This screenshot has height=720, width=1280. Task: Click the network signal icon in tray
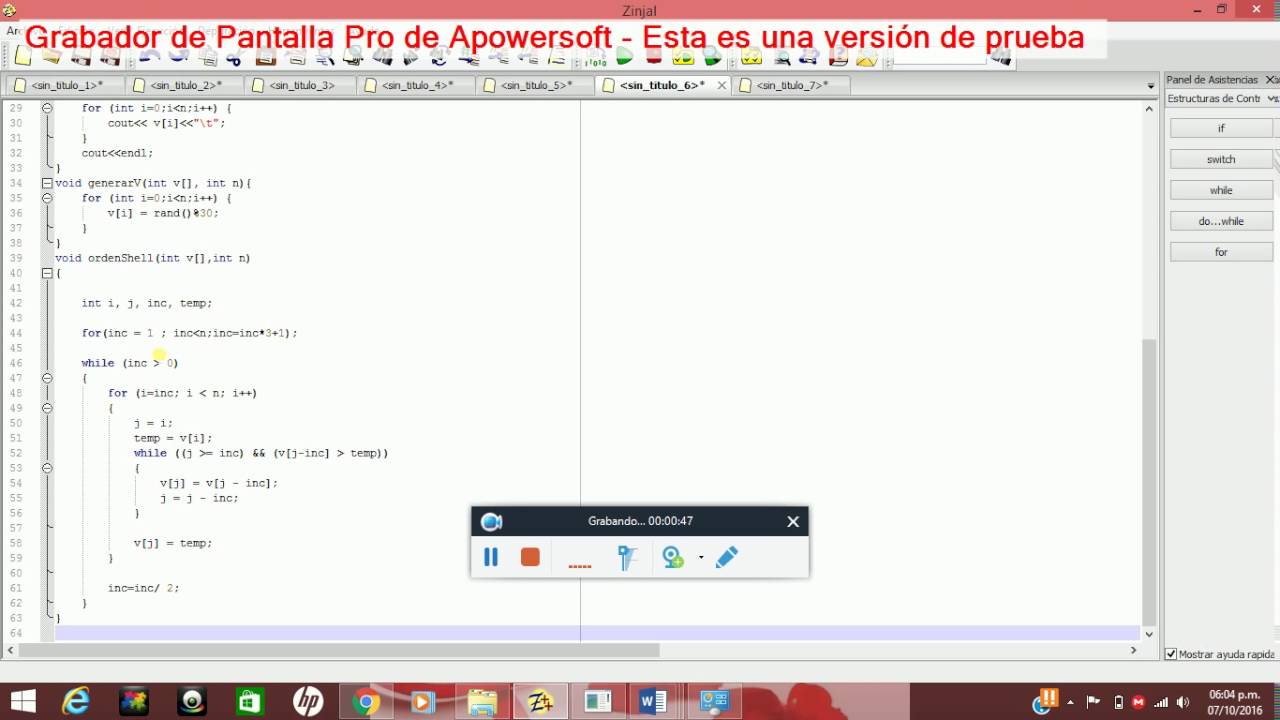[1160, 702]
